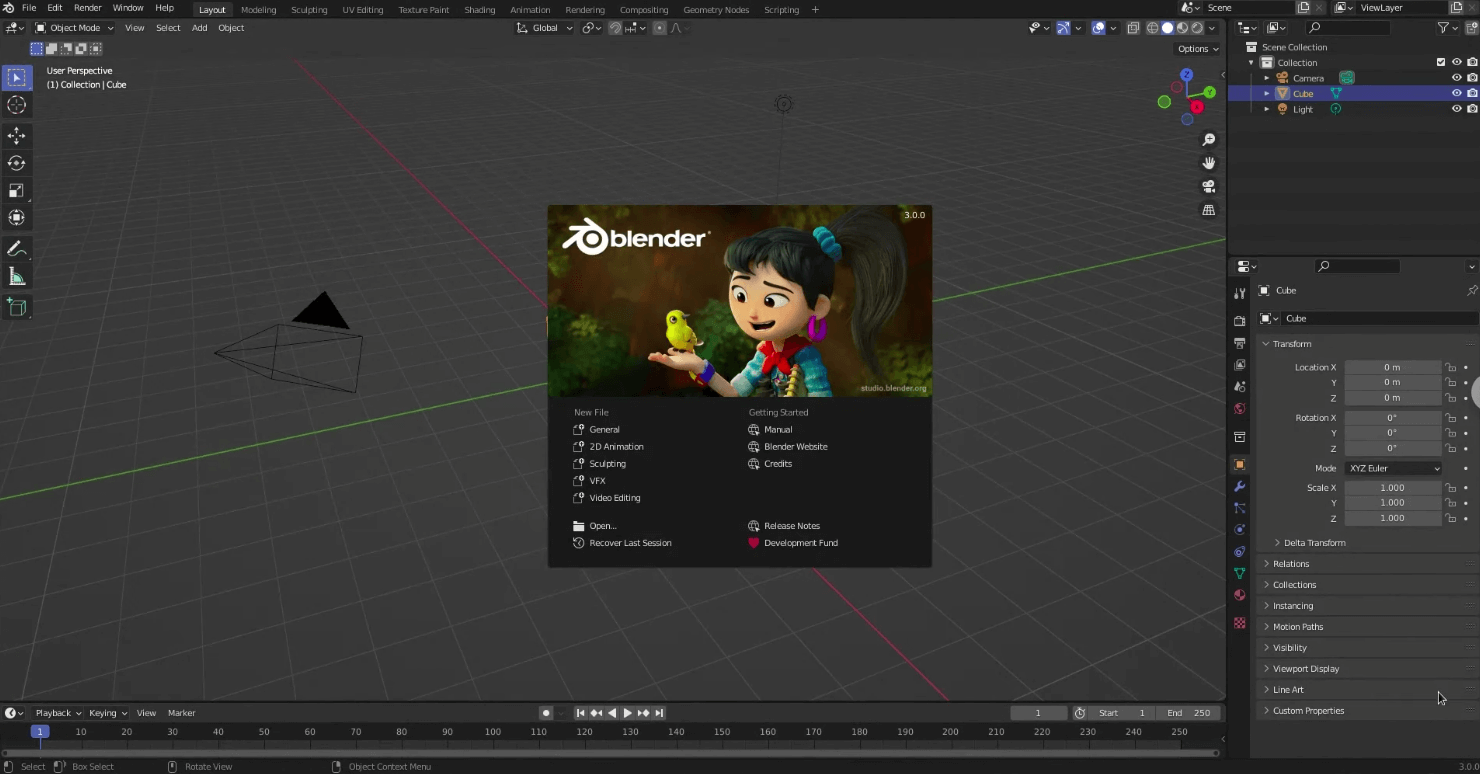Switch to the Geometry Nodes workspace tab

tap(716, 9)
